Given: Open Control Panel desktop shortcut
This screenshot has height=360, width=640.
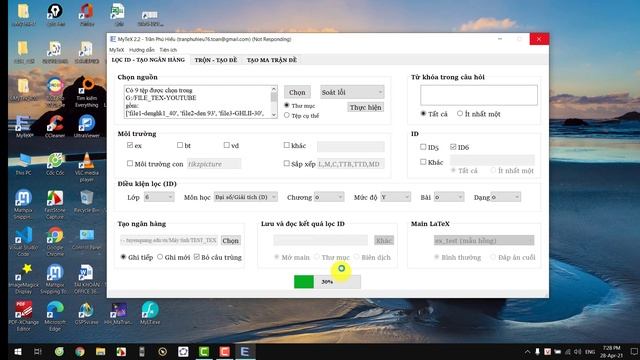Looking at the screenshot, I should (x=87, y=238).
